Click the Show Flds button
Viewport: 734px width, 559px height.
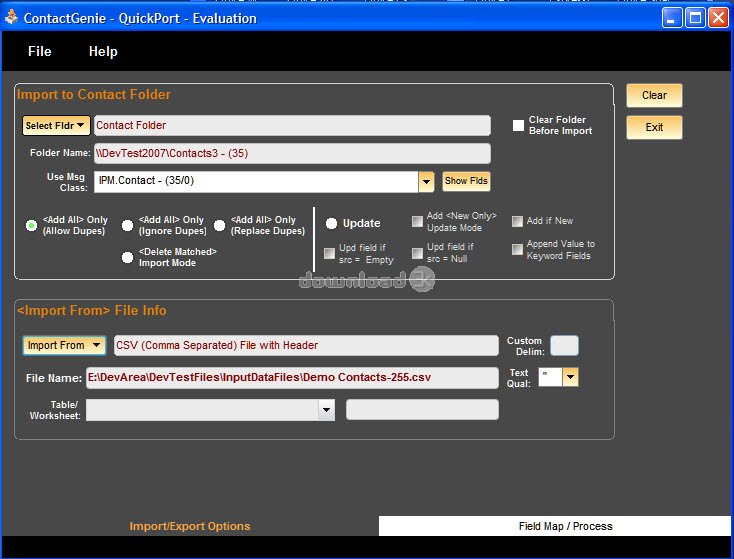pos(466,181)
